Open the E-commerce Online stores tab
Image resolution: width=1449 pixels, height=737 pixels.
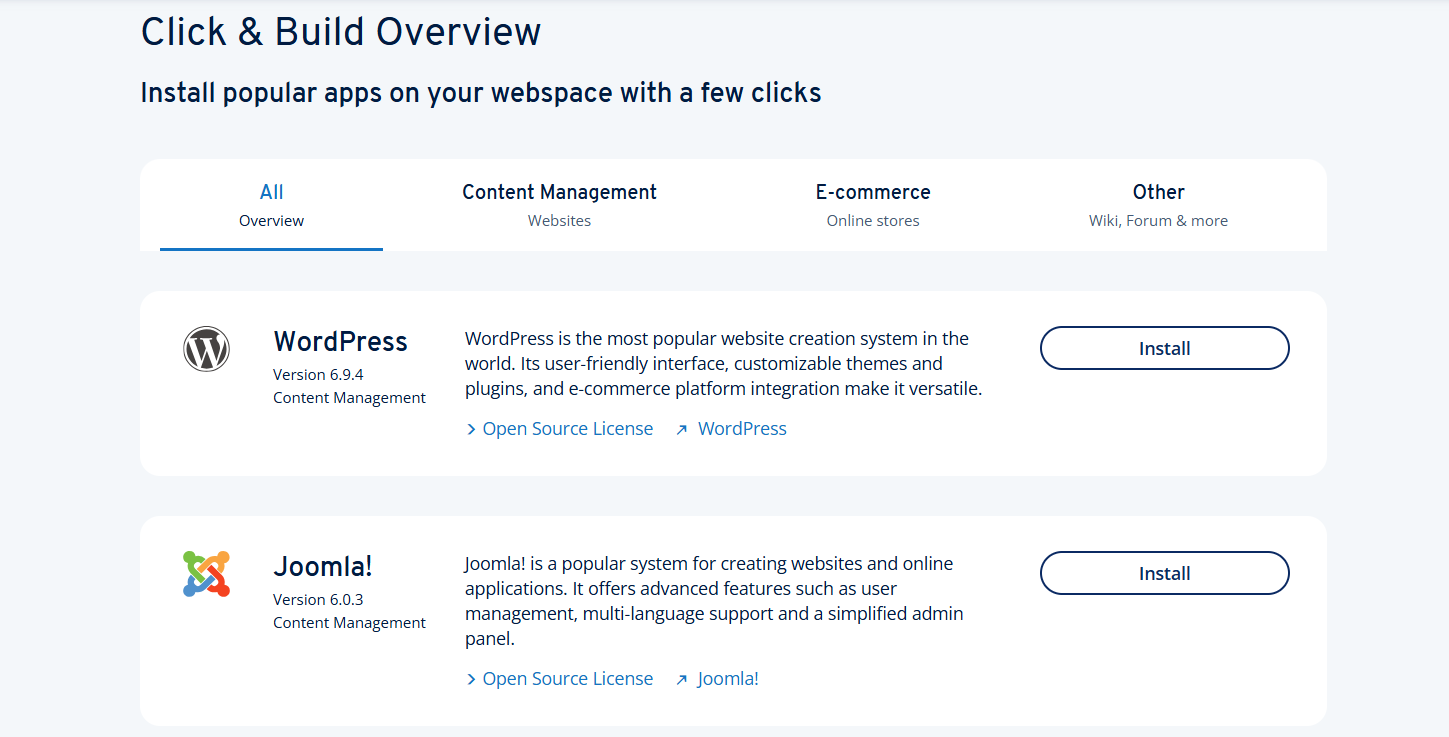click(873, 205)
